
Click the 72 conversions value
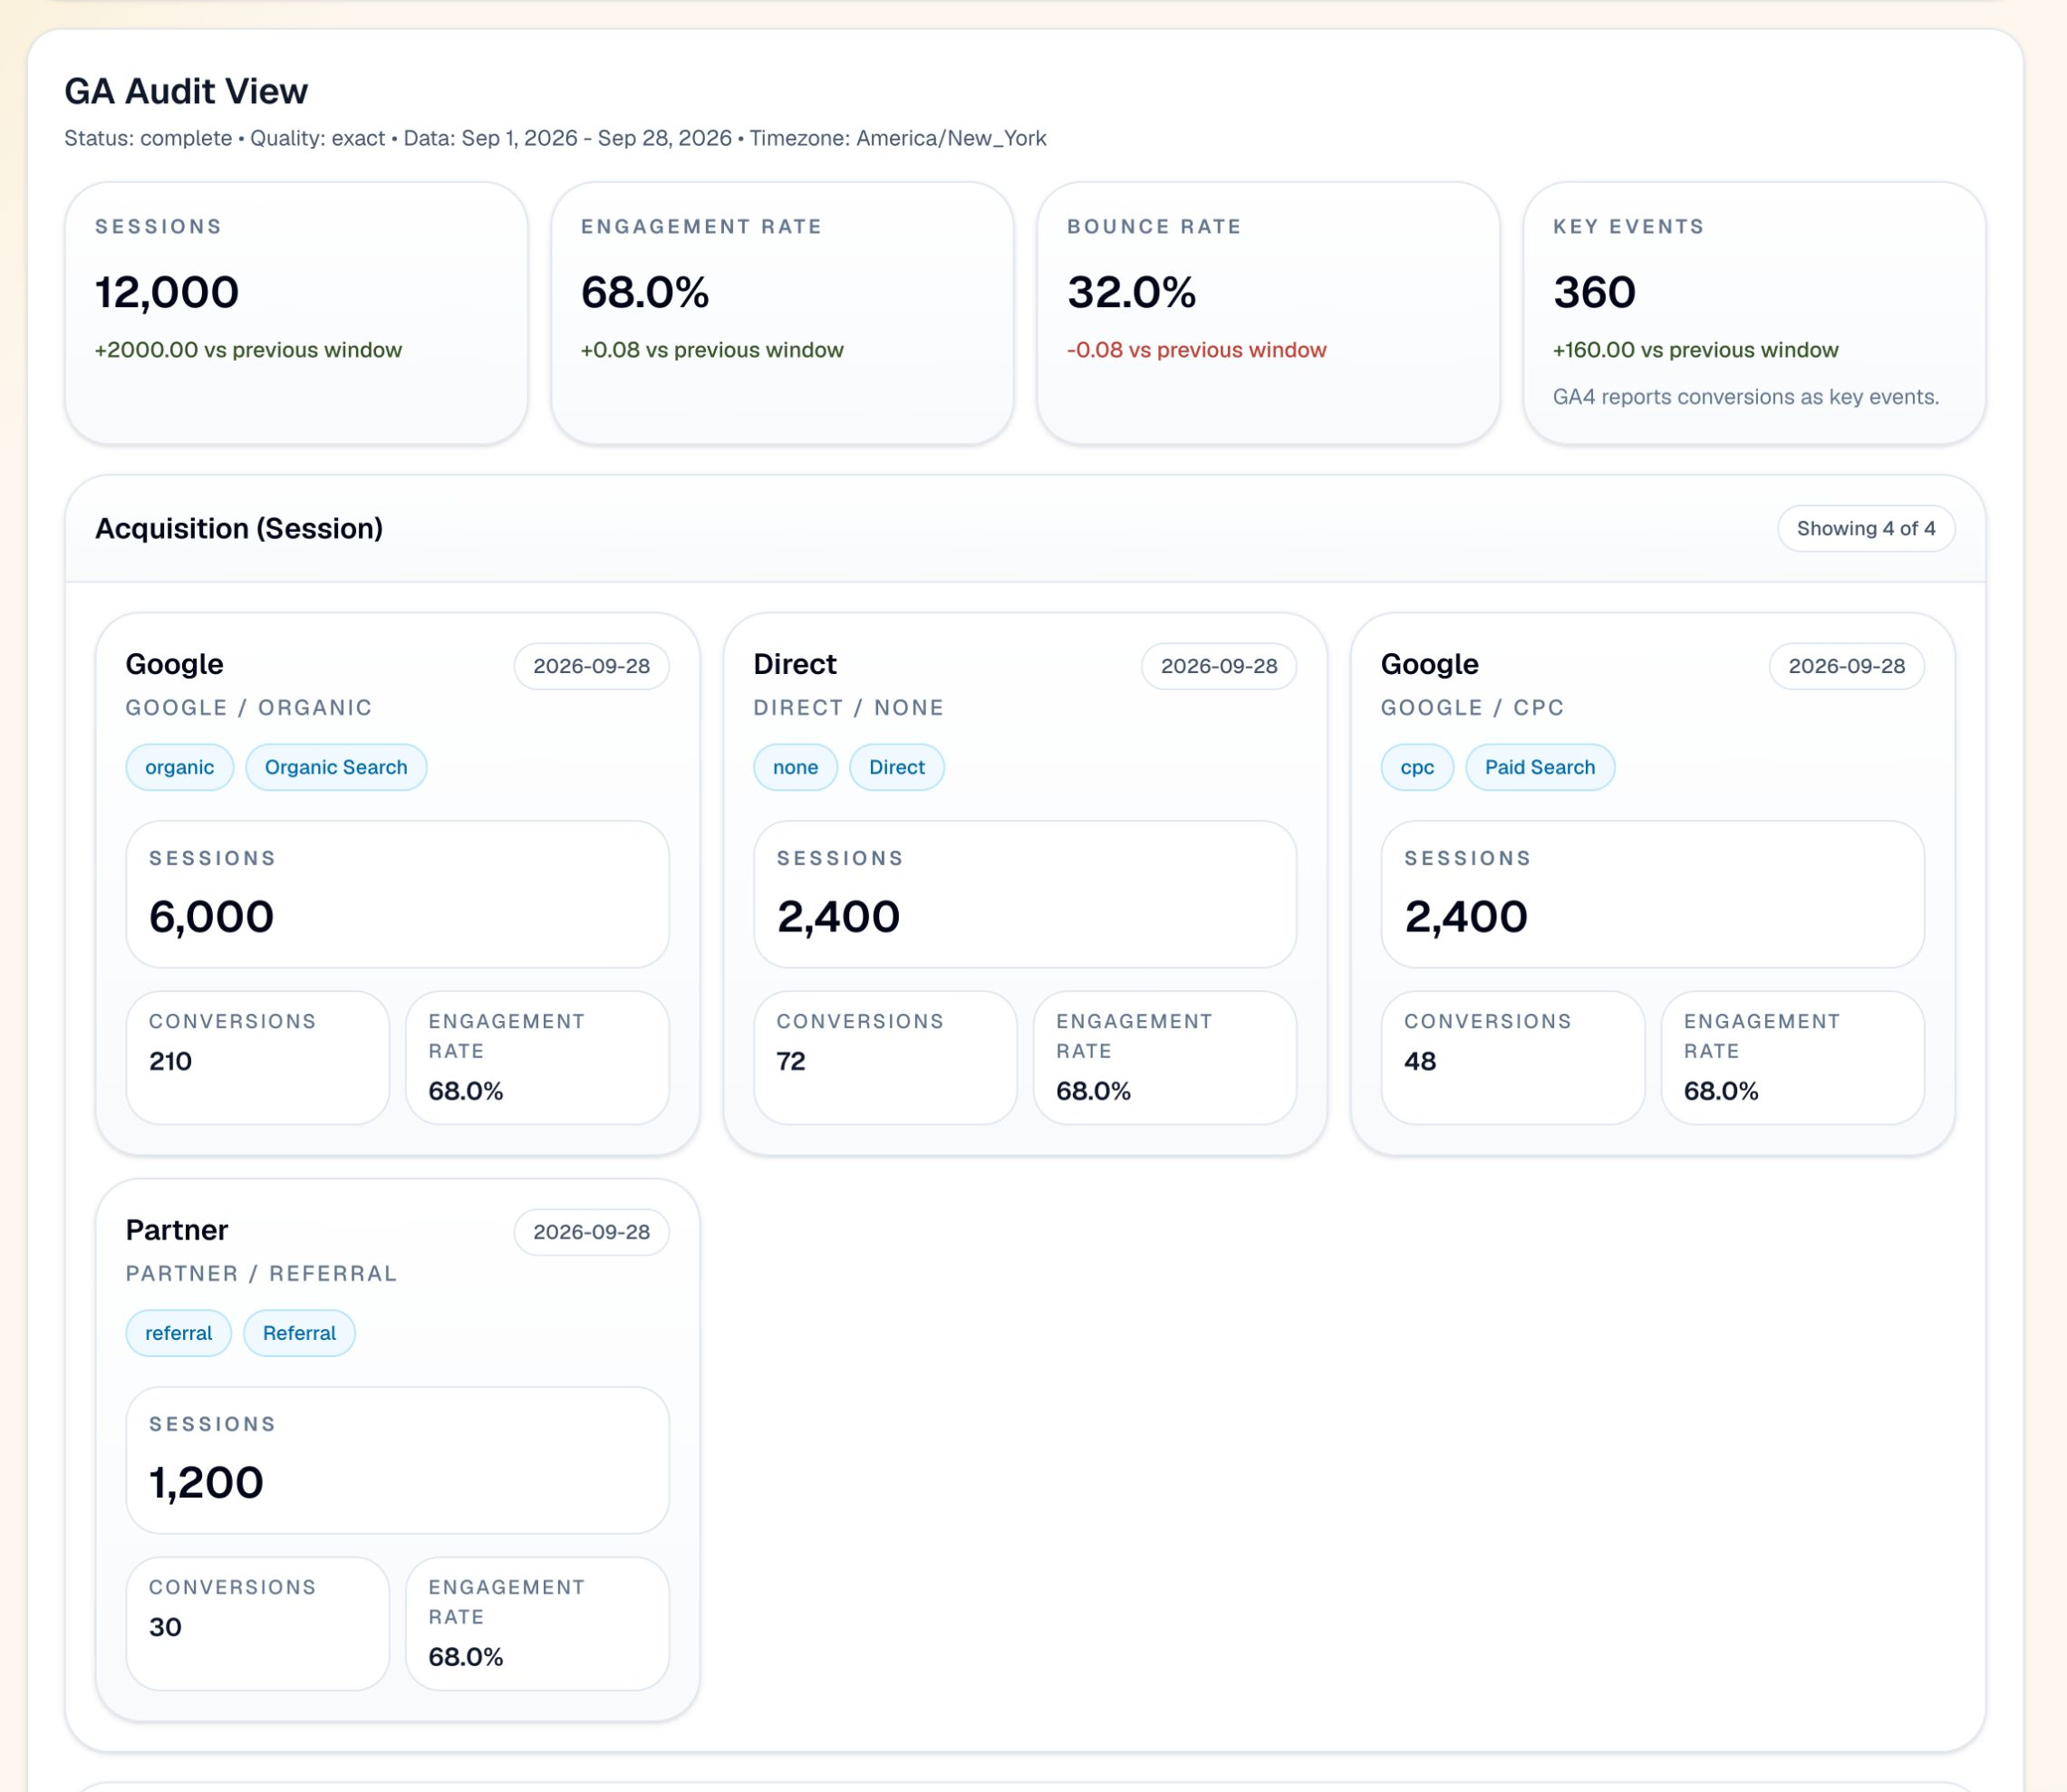(x=790, y=1061)
